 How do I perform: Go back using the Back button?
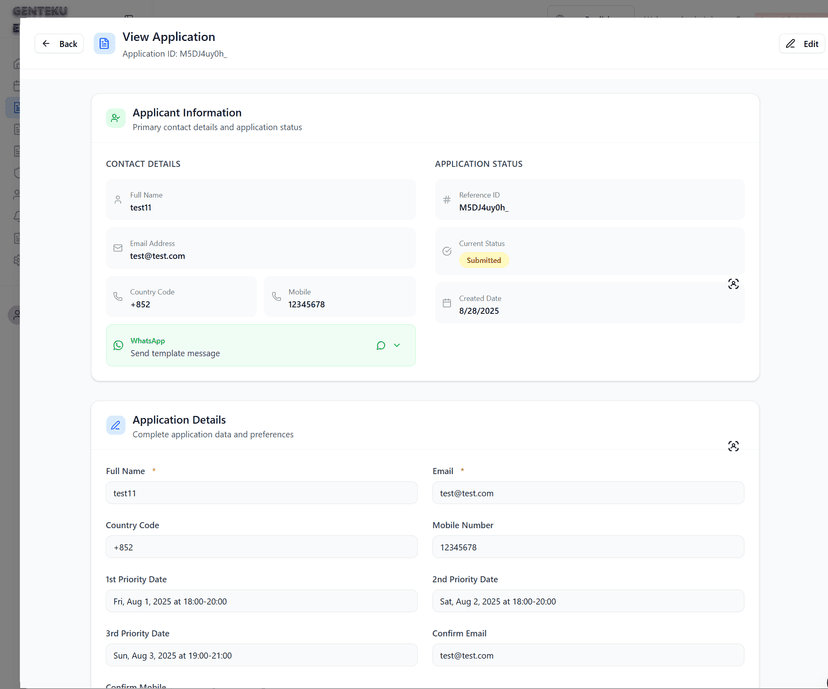(58, 43)
